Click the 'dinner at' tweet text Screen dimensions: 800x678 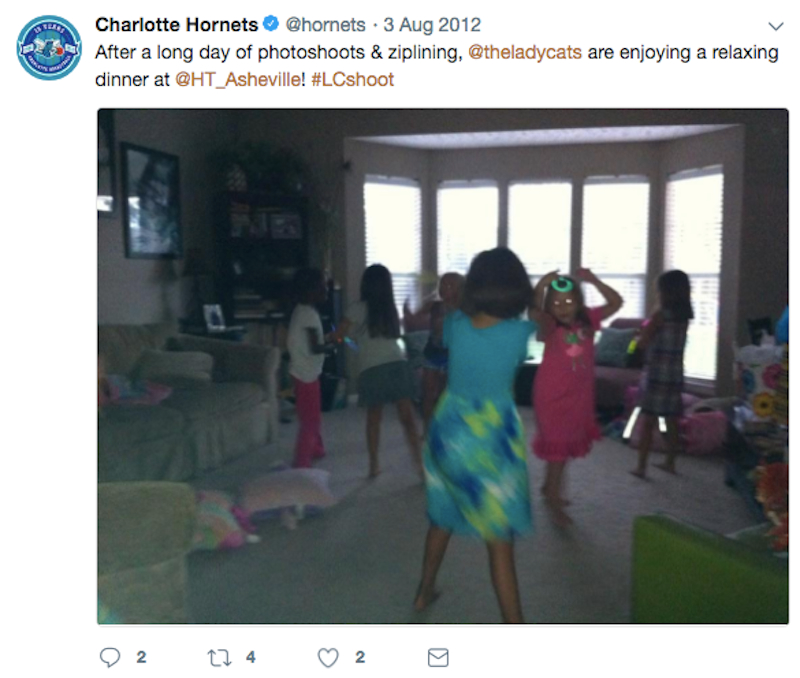[132, 80]
